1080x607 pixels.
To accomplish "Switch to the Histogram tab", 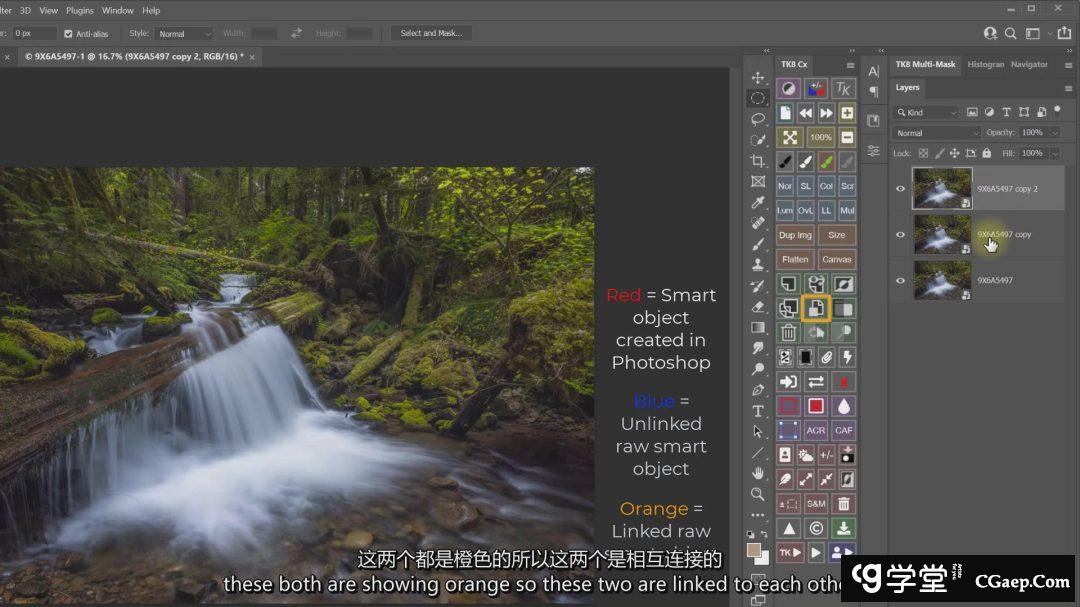I will tap(985, 64).
